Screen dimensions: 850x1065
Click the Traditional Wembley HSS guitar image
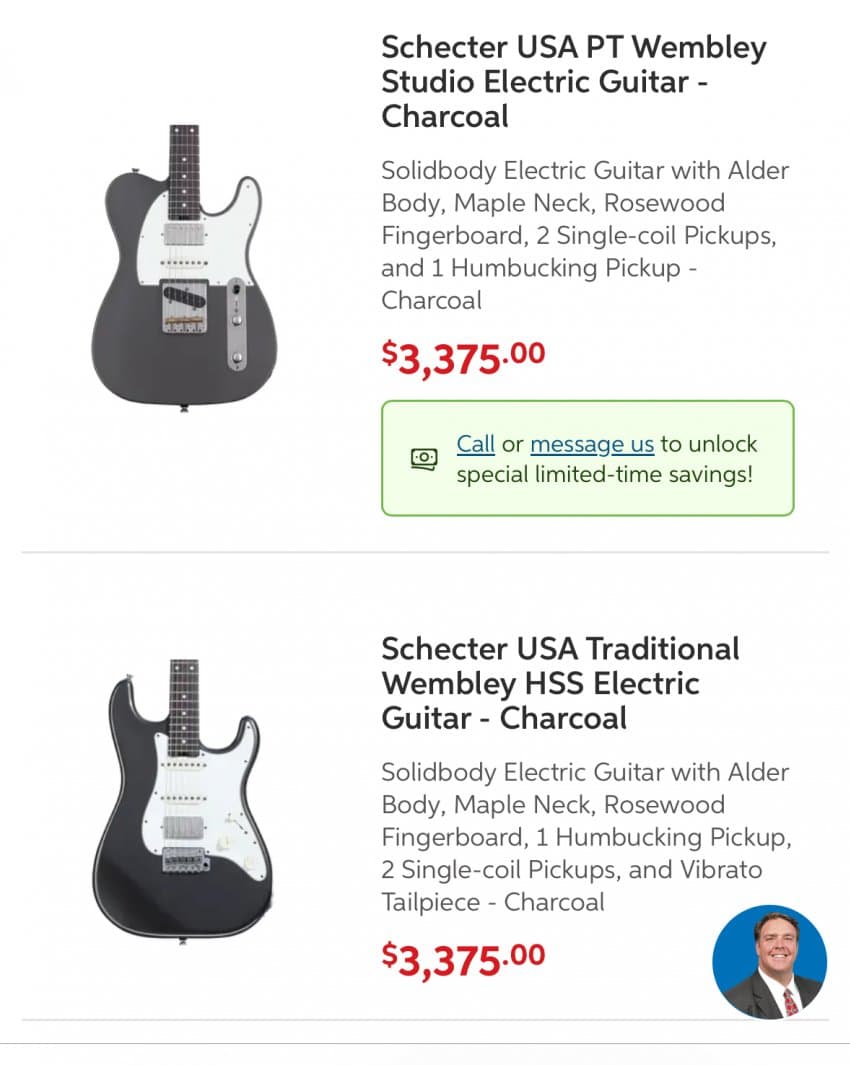[x=183, y=801]
